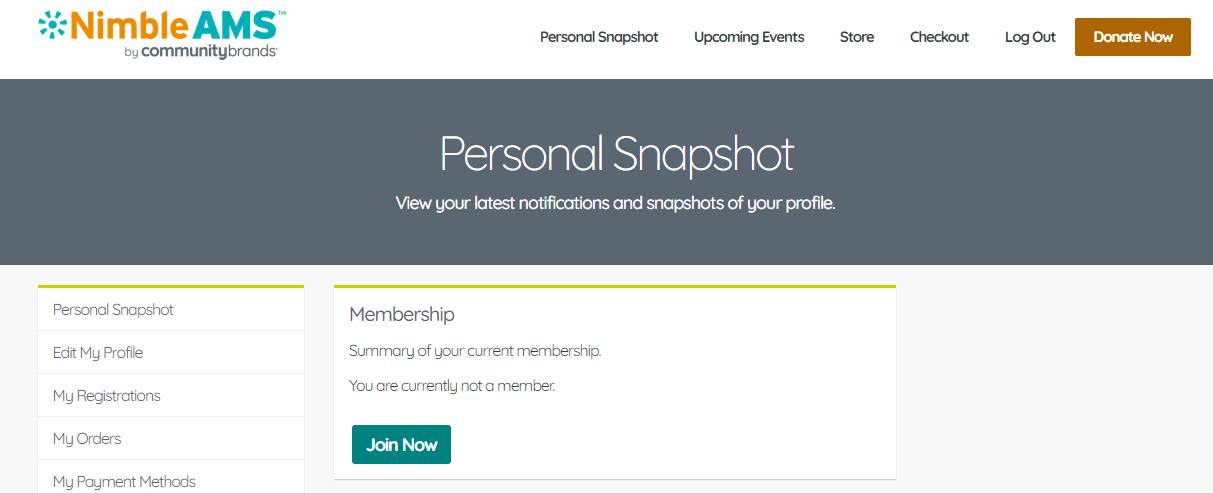Navigate to Checkout in the header
The width and height of the screenshot is (1213, 493).
(x=939, y=37)
